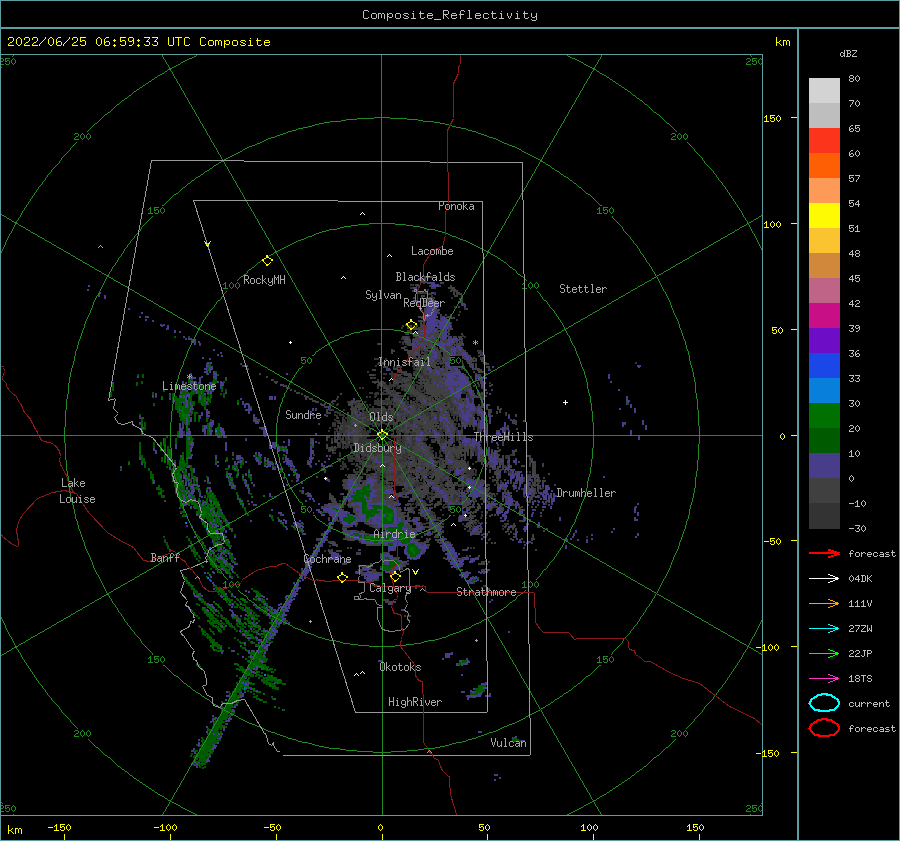Click the yellow diamond marker below Cochrane
Image resolution: width=900 pixels, height=841 pixels.
click(343, 577)
